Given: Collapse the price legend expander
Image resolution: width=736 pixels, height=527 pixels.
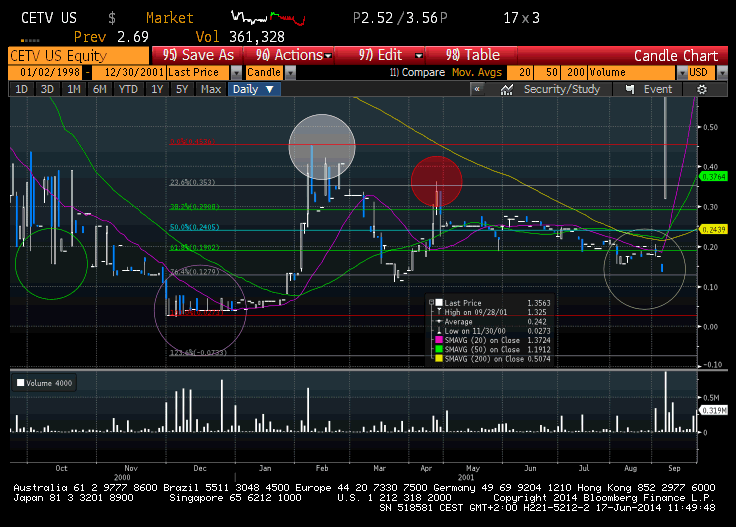Looking at the screenshot, I should (x=431, y=303).
